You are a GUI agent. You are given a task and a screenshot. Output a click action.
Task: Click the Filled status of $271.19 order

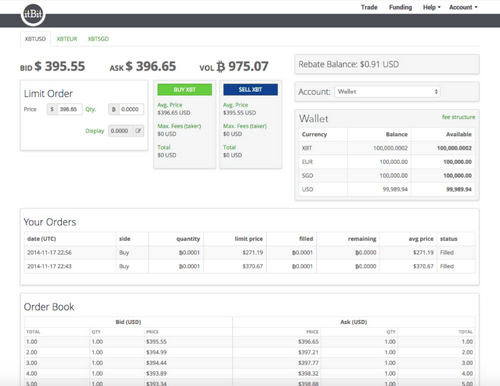pyautogui.click(x=447, y=252)
